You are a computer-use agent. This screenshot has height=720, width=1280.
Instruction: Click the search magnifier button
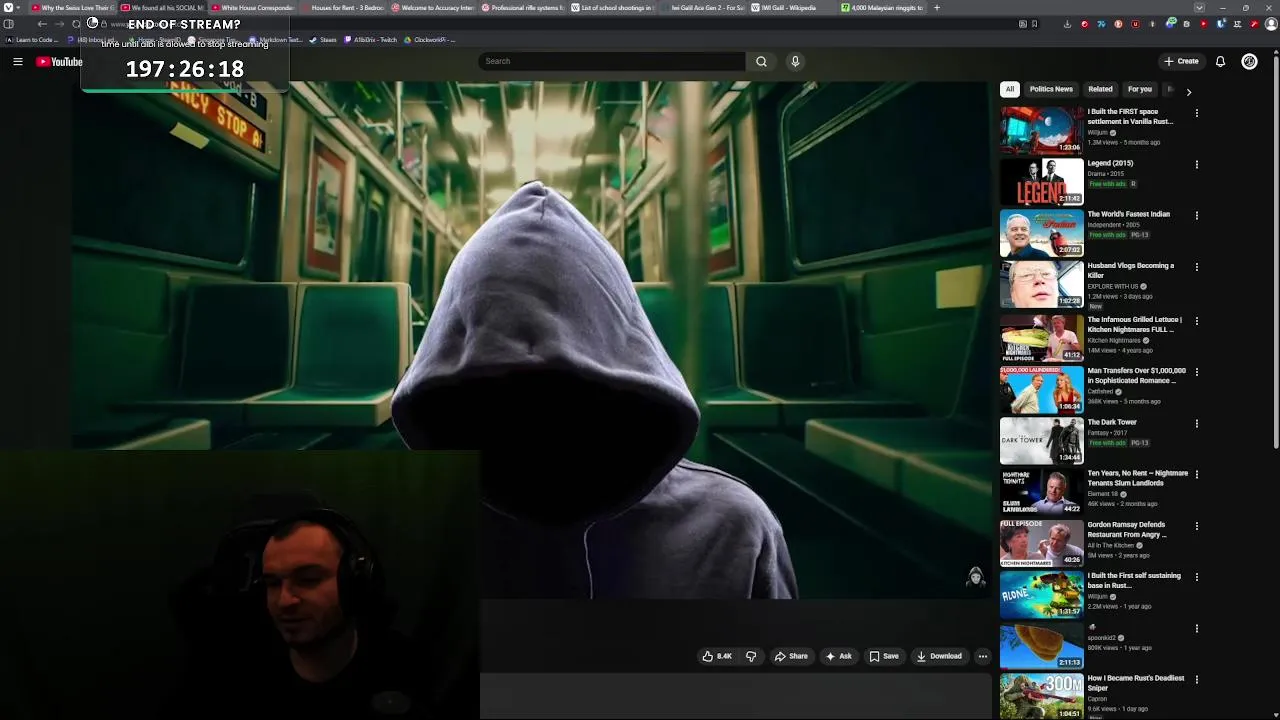(761, 62)
